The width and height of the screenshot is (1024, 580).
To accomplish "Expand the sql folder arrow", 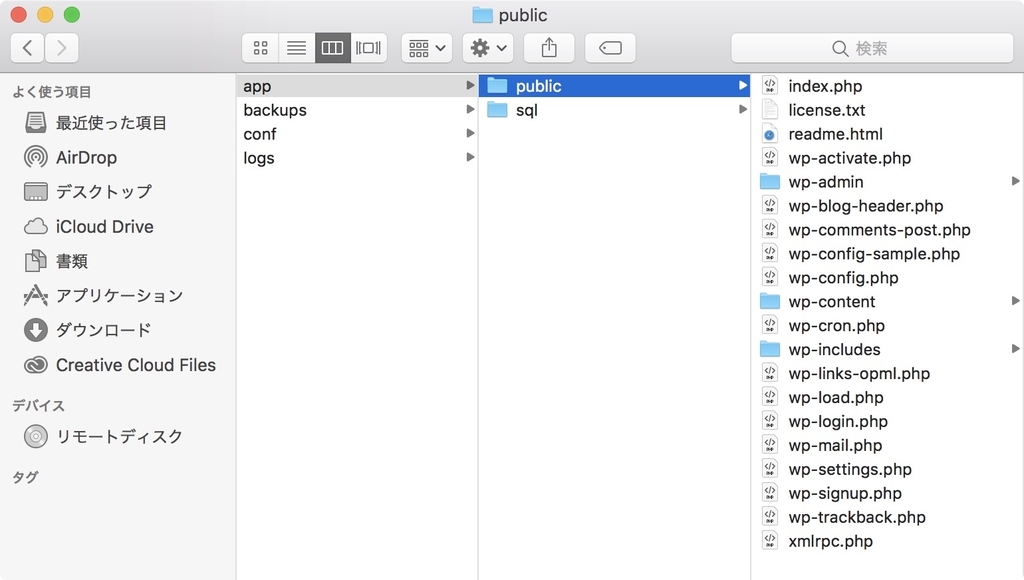I will pos(743,109).
